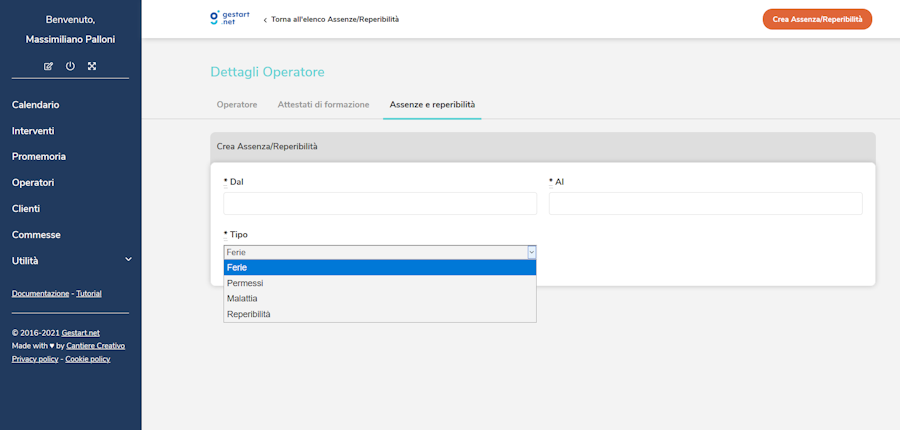Screen dimensions: 900x430
Task: Click the Dal date input field
Action: pos(380,204)
